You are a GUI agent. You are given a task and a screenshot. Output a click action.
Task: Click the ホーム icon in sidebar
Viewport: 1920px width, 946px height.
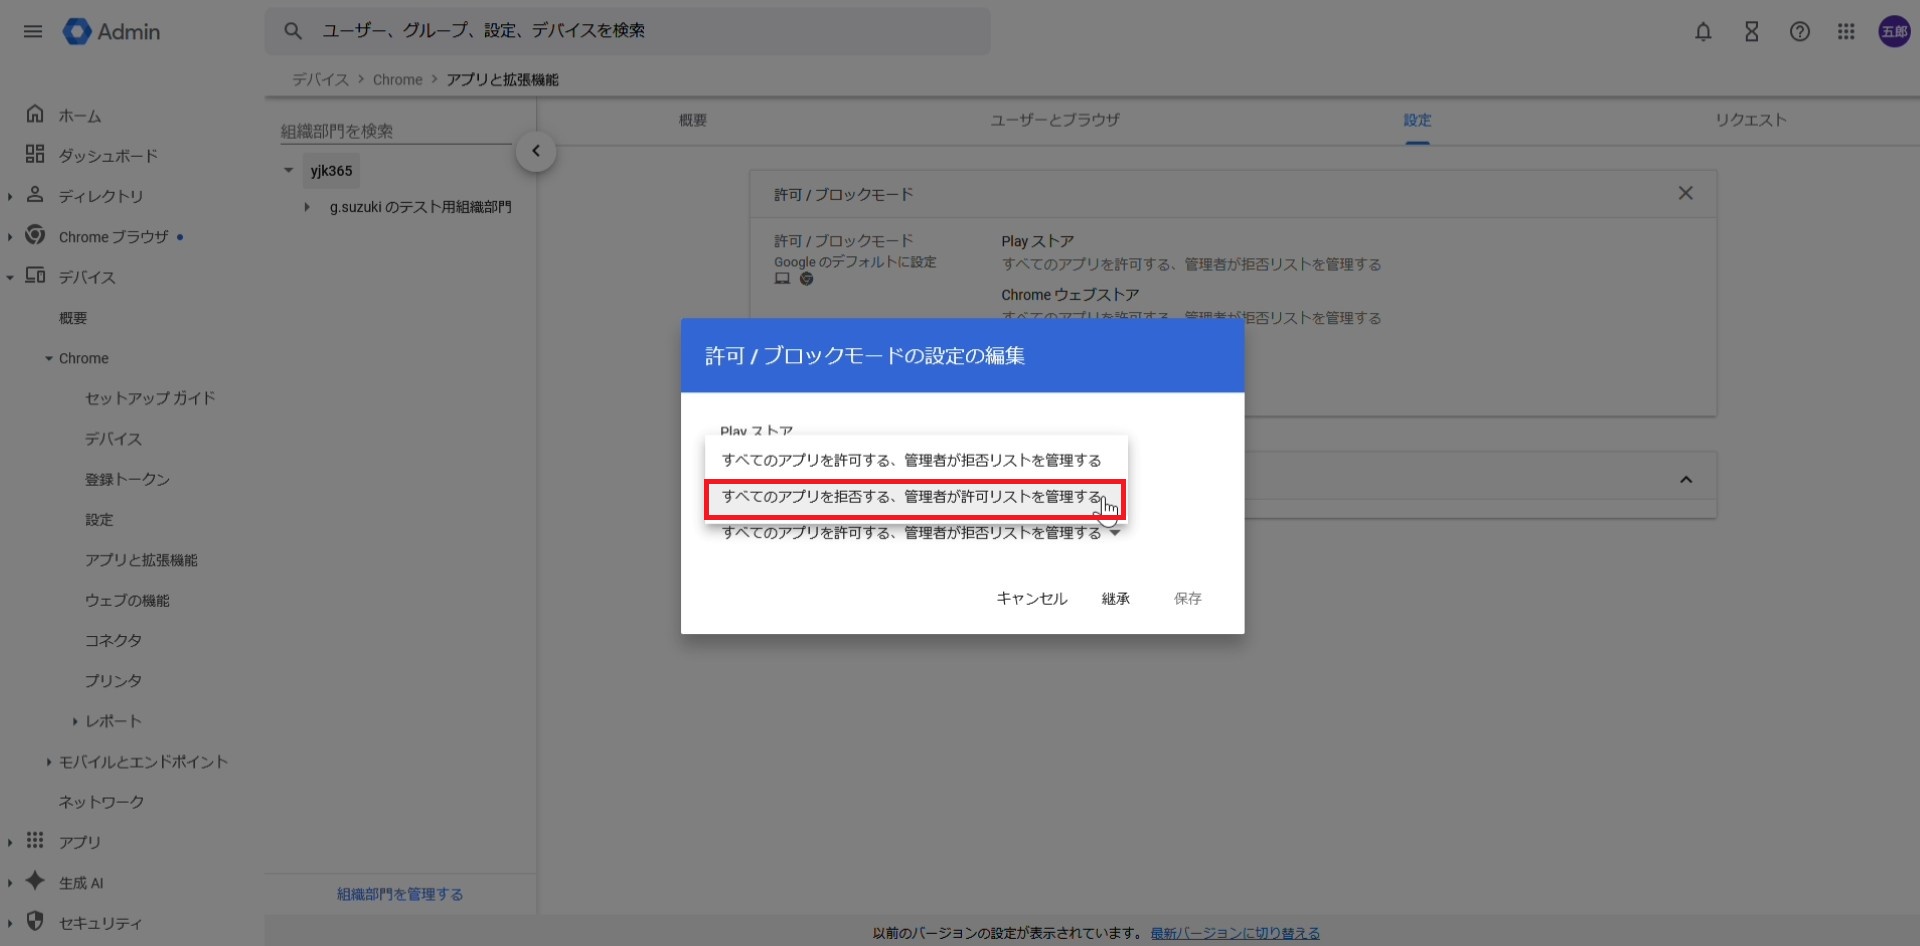[x=35, y=115]
